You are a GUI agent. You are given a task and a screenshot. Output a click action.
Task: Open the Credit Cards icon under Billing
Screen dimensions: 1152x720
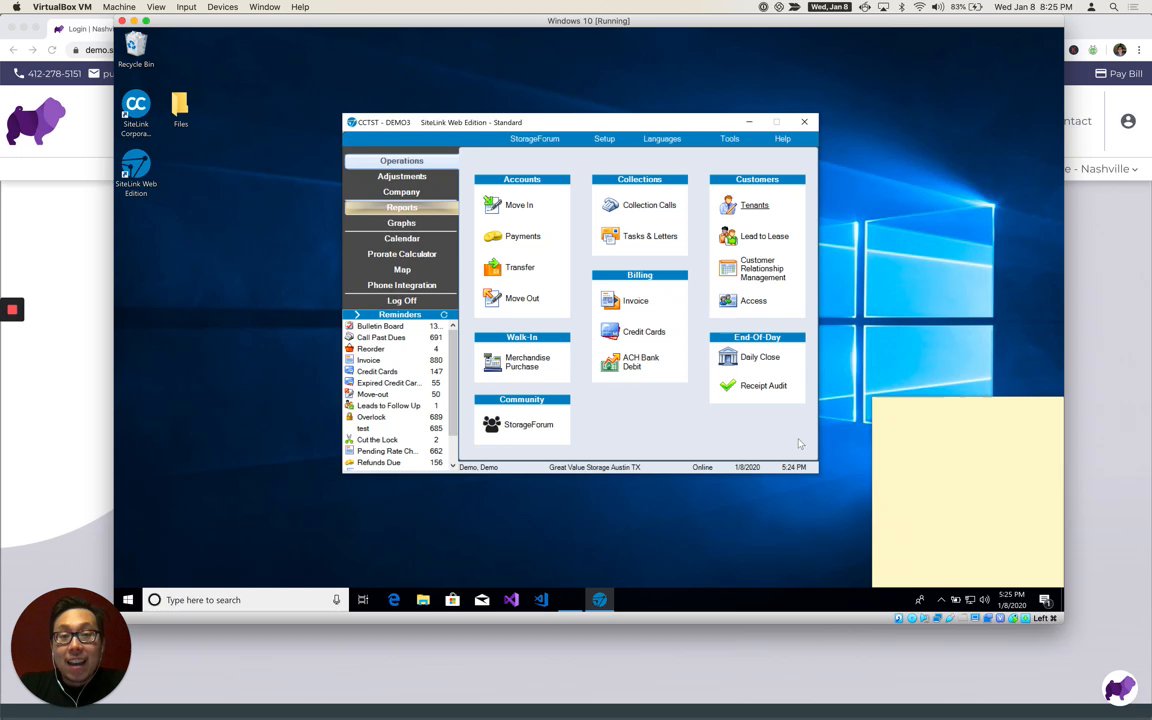610,331
